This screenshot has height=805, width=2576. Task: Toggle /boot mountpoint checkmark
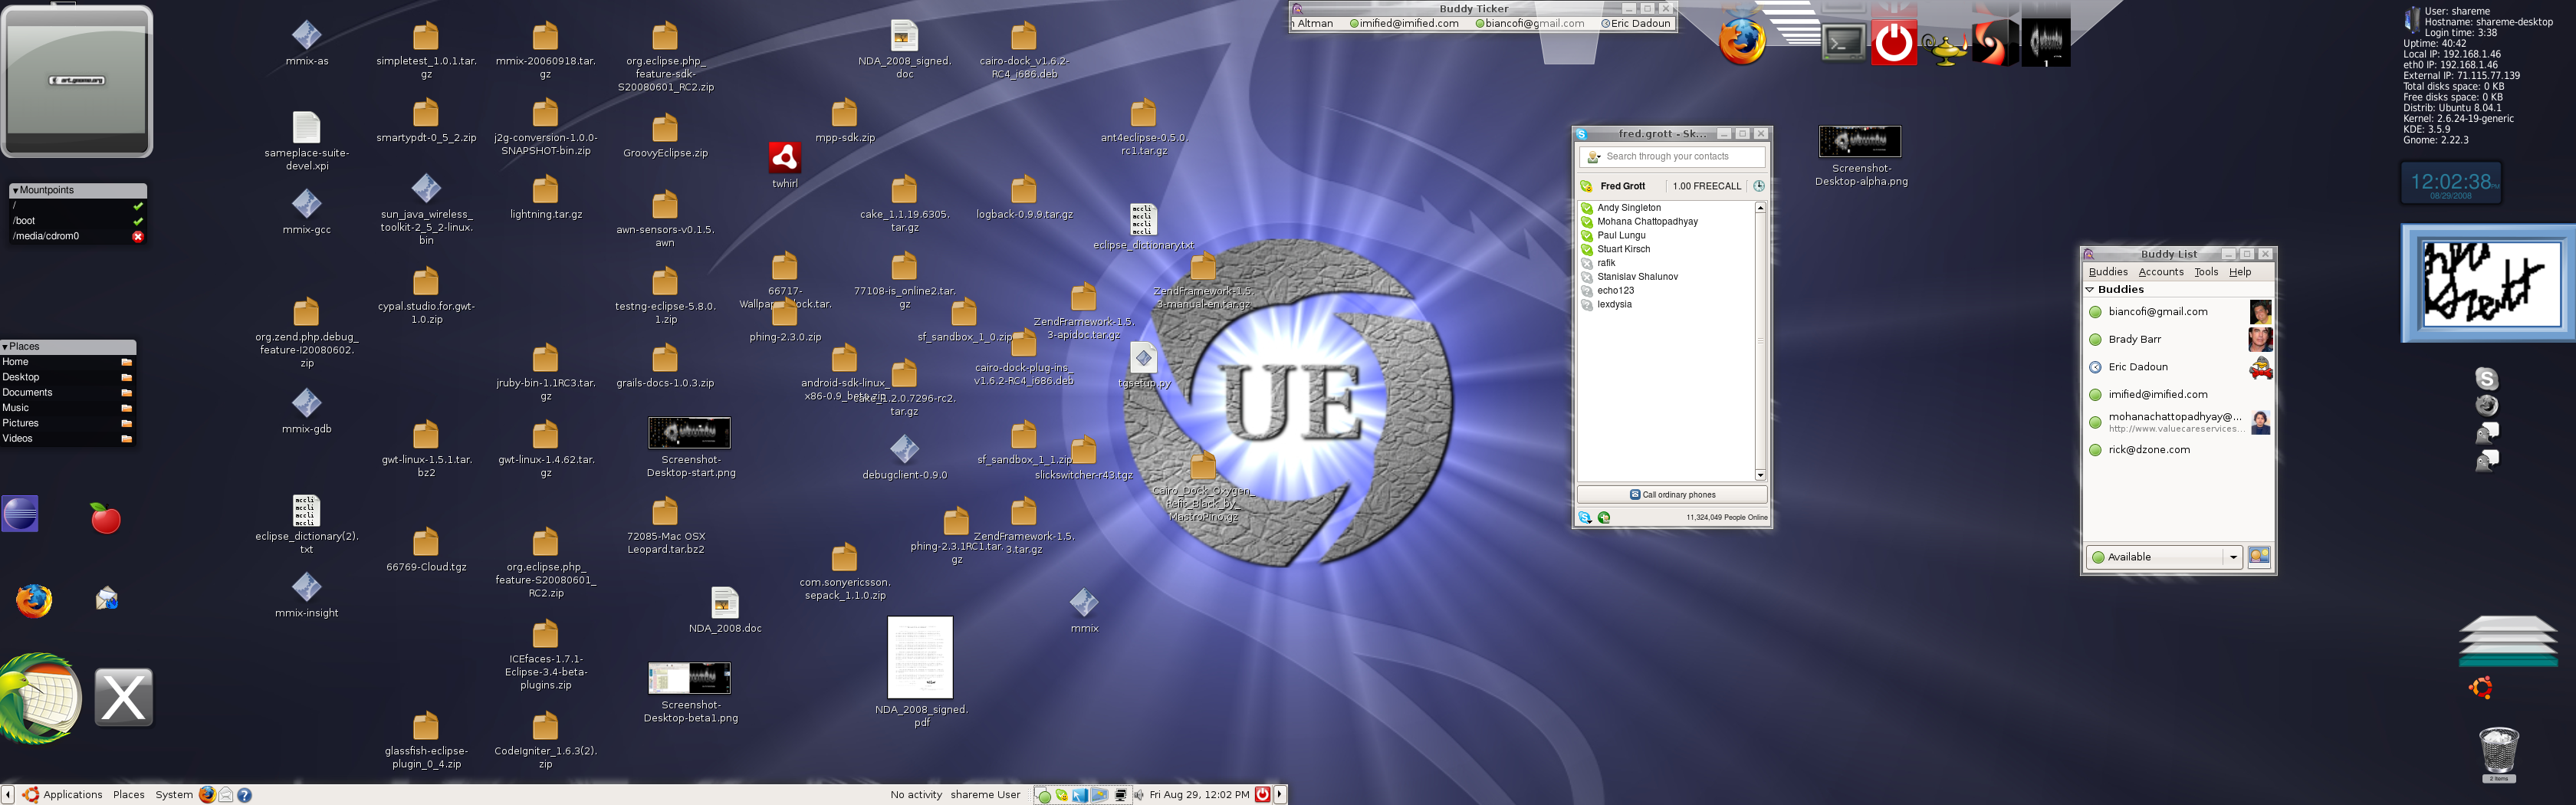point(138,221)
